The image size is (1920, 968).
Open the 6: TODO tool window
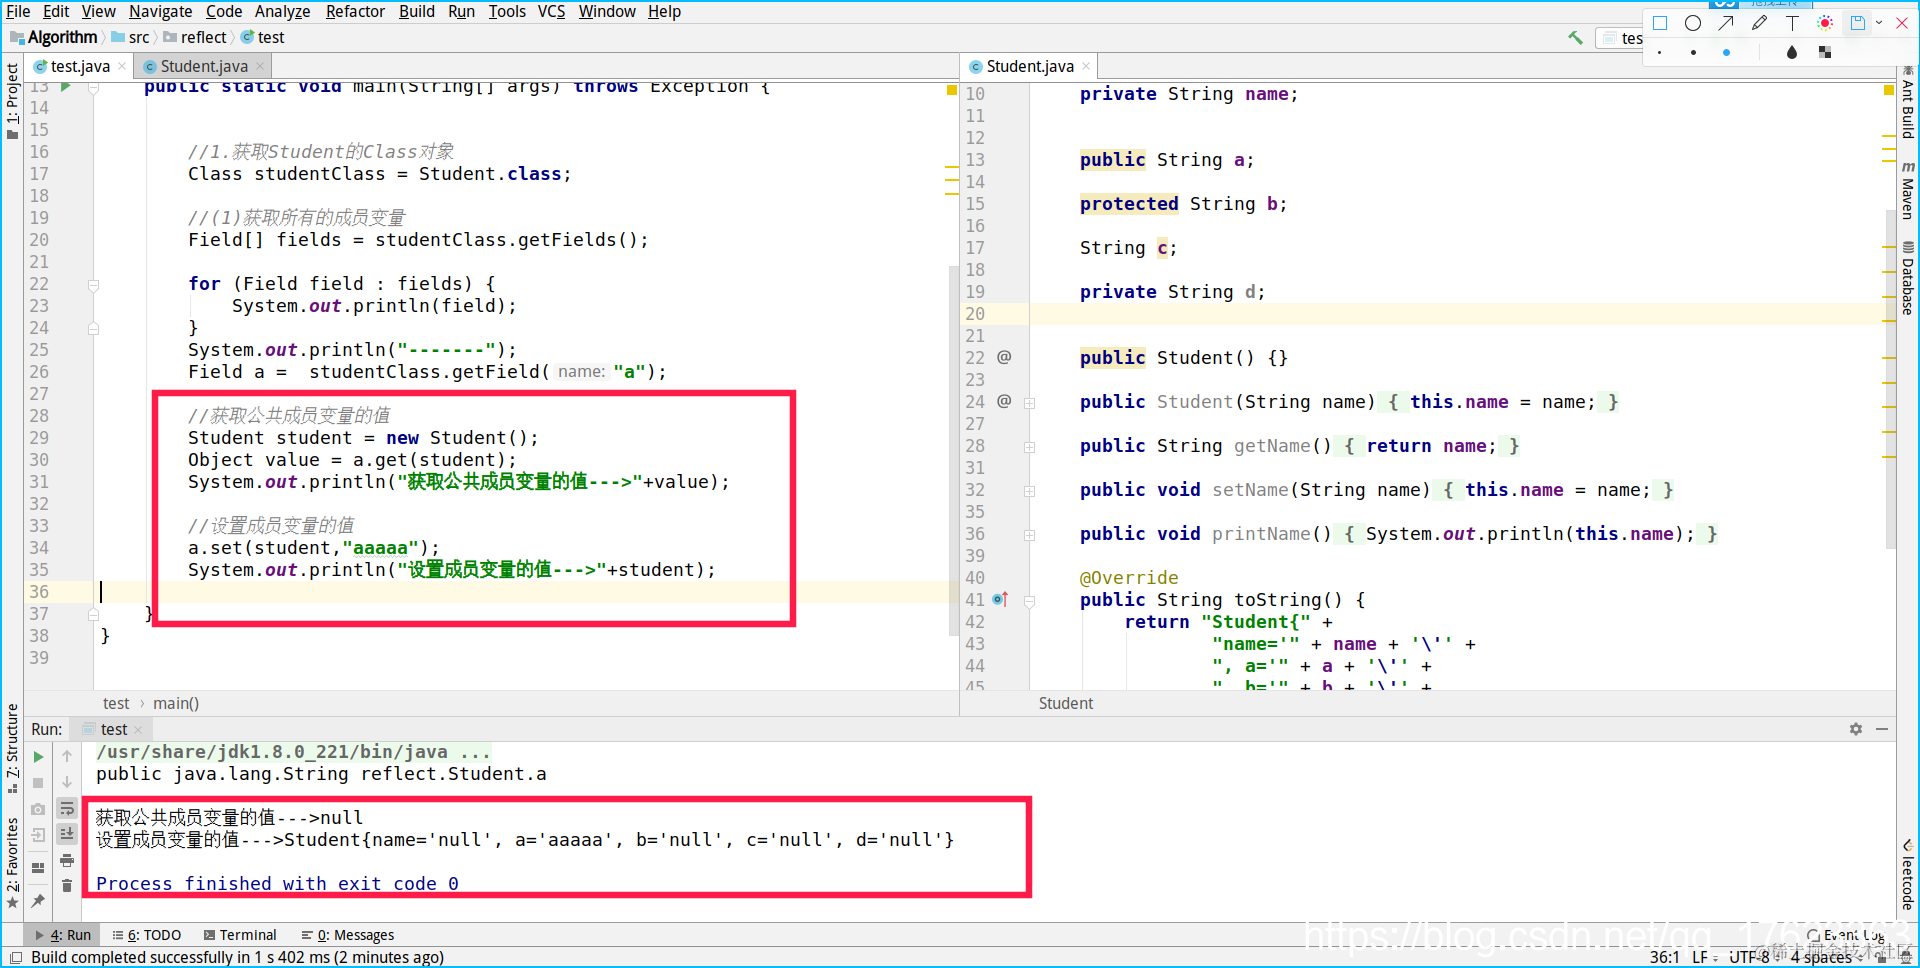point(147,935)
